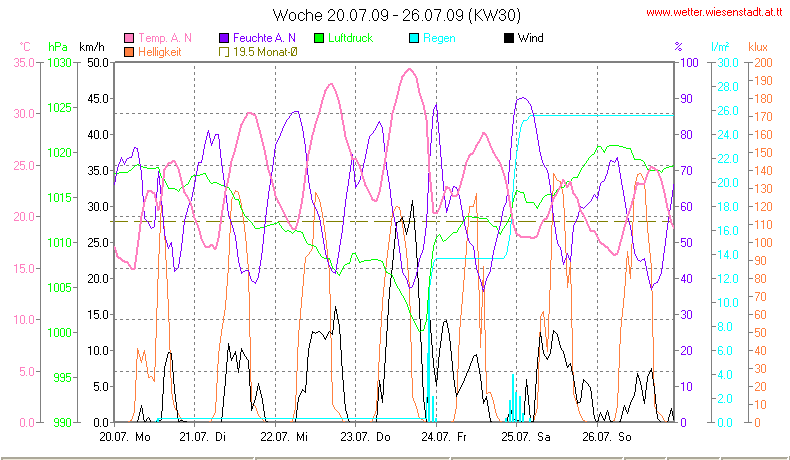Click the % humidity axis unit label
This screenshot has width=790, height=460.
[679, 47]
